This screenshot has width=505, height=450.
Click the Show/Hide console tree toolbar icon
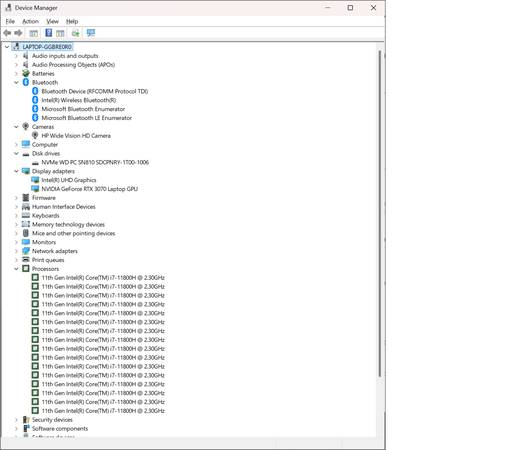(33, 33)
